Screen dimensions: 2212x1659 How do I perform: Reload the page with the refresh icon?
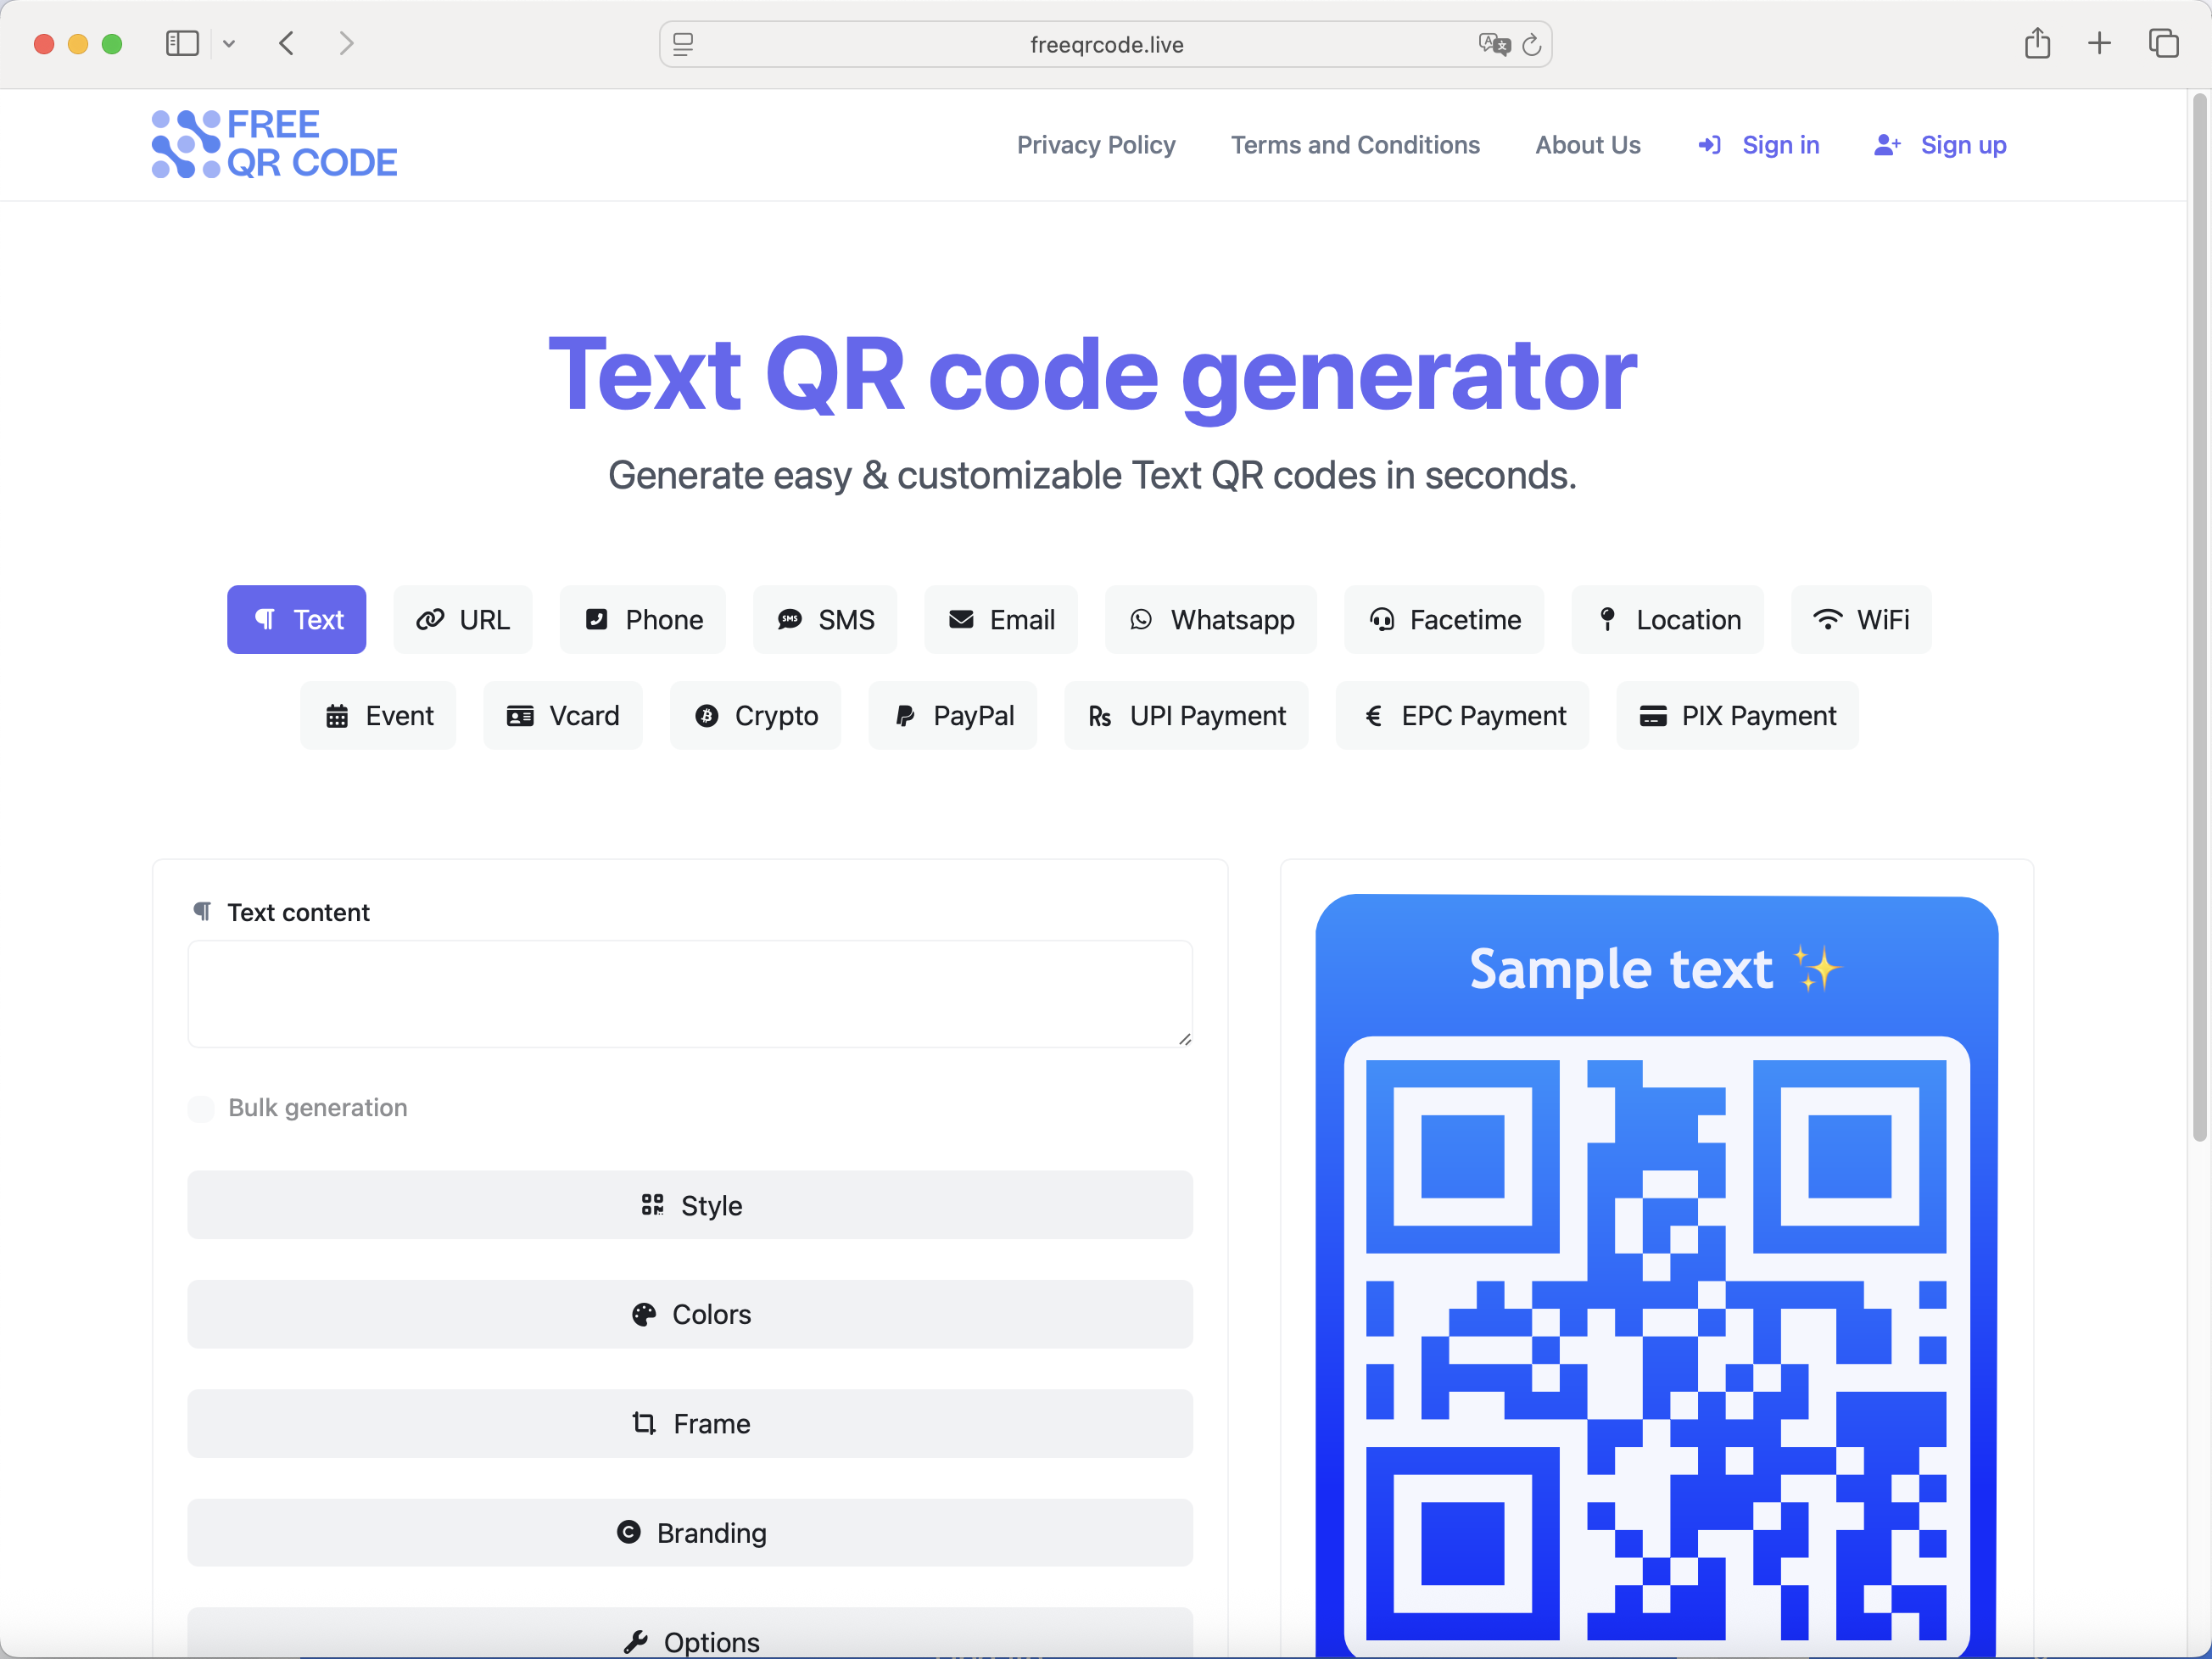tap(1531, 44)
